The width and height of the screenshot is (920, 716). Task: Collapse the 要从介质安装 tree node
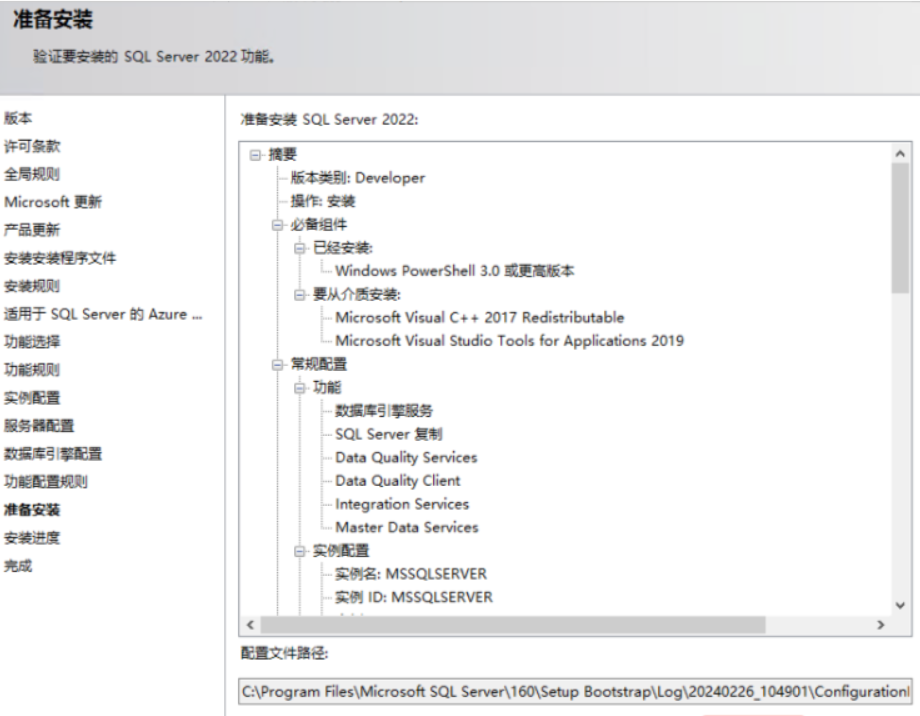(x=300, y=295)
